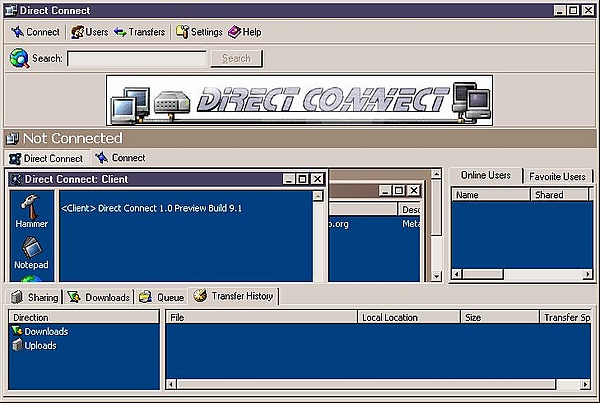This screenshot has height=403, width=600.
Task: Open the Downloads tab in bottom panel
Action: click(99, 297)
